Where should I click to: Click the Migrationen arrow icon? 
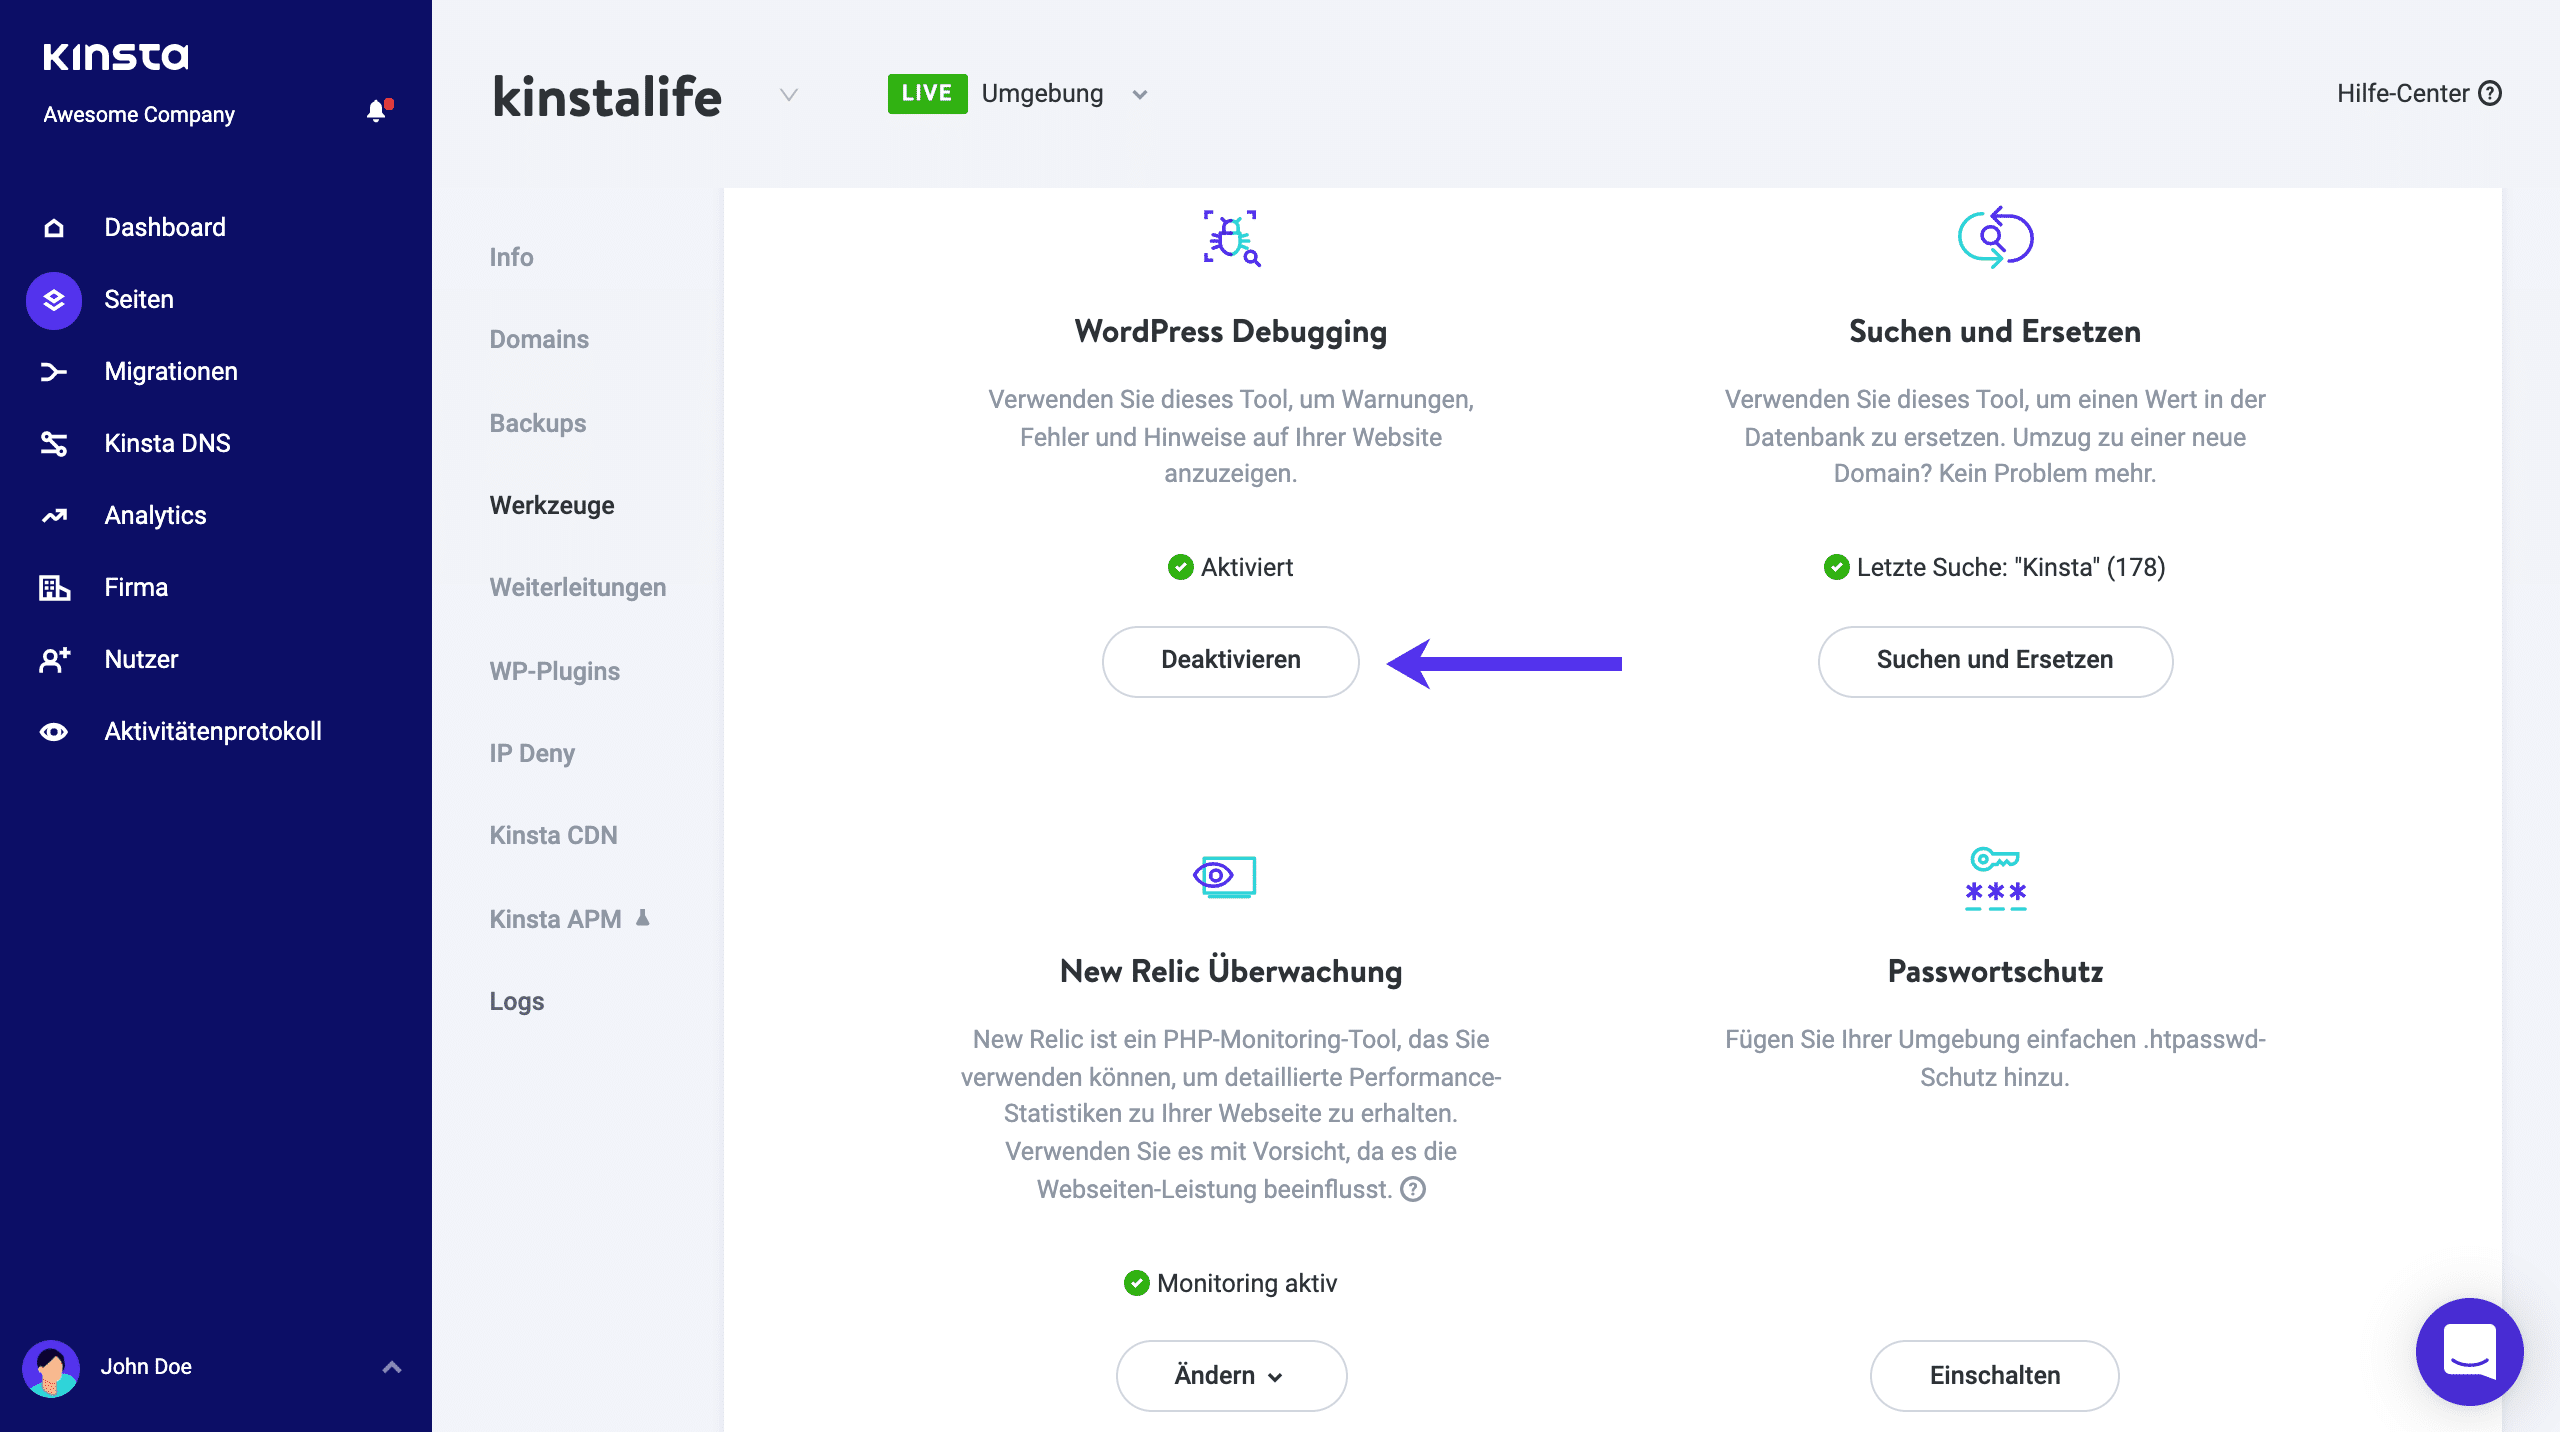pyautogui.click(x=54, y=372)
